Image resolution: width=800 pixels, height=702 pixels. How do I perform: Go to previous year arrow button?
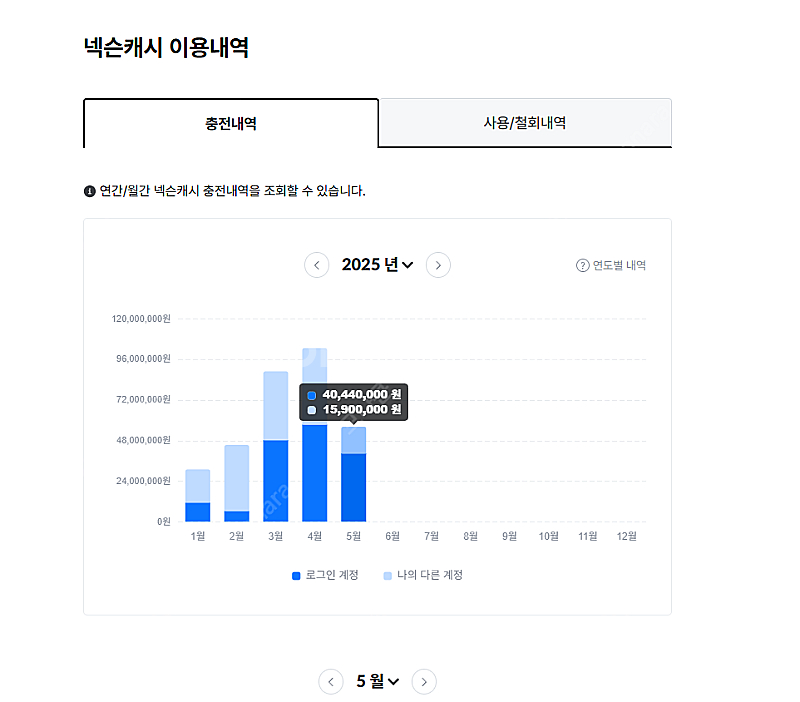(316, 265)
